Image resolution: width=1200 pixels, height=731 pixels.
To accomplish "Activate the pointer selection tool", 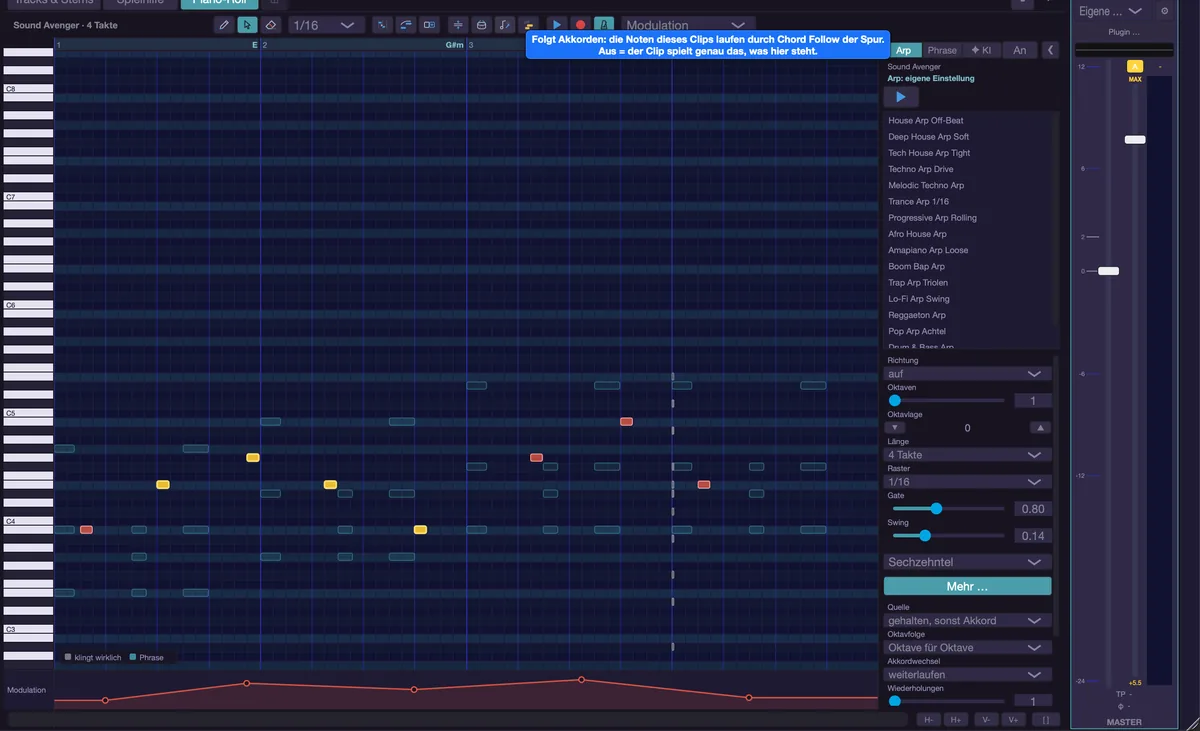I will click(246, 25).
